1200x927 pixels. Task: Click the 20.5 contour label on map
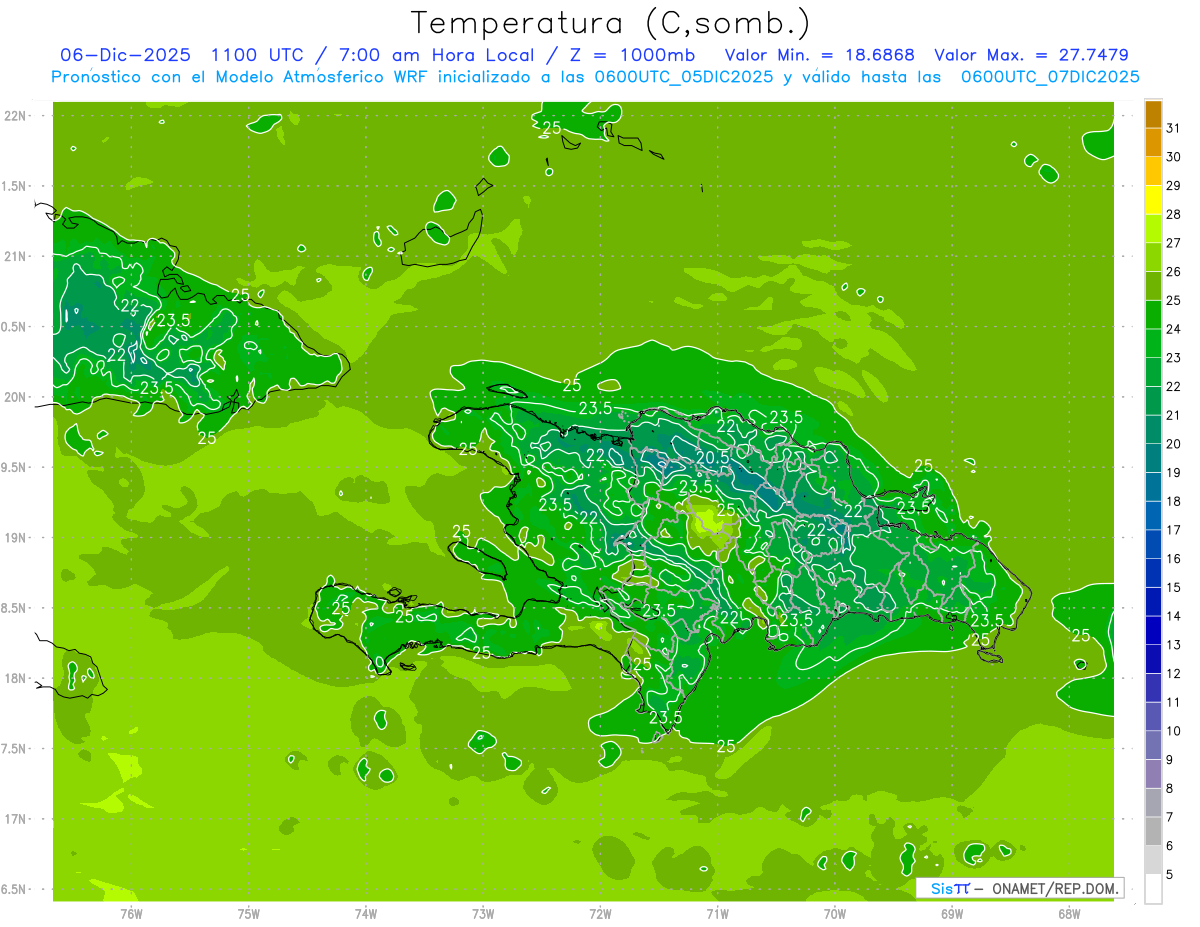point(711,457)
